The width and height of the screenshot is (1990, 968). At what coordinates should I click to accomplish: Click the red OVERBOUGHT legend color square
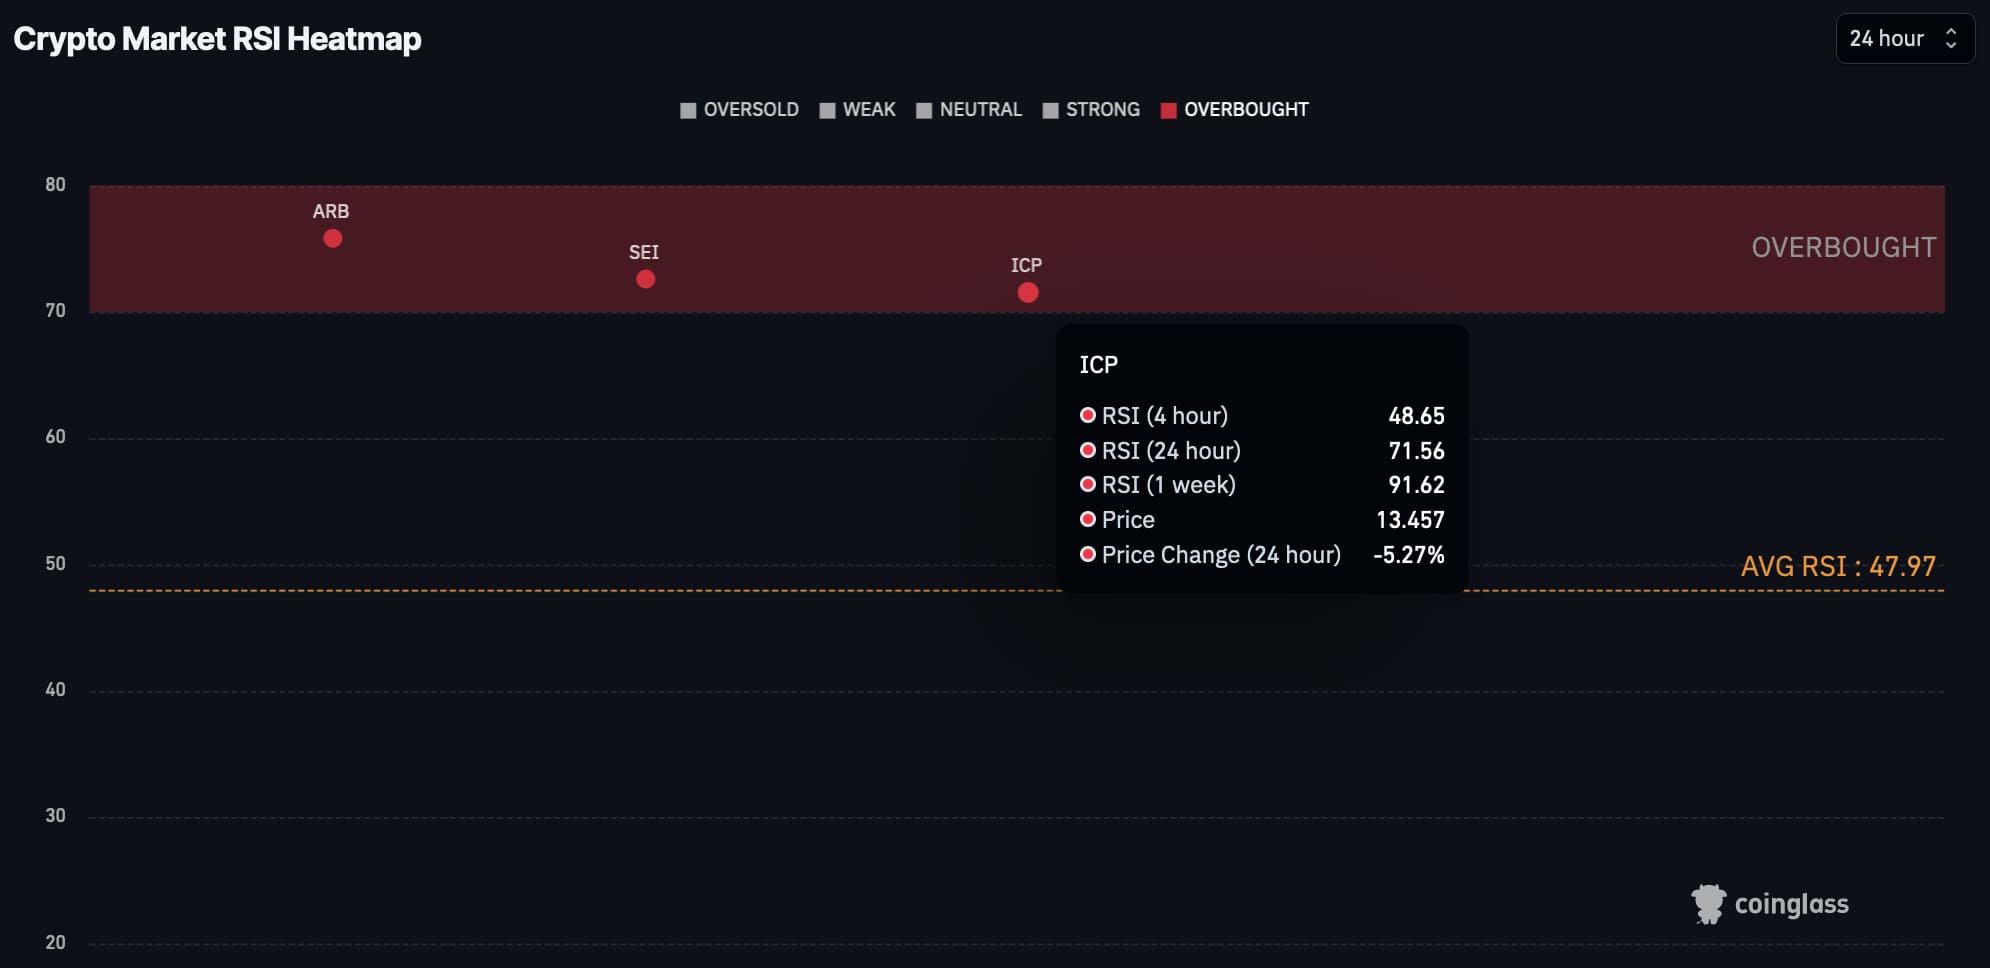pyautogui.click(x=1168, y=110)
